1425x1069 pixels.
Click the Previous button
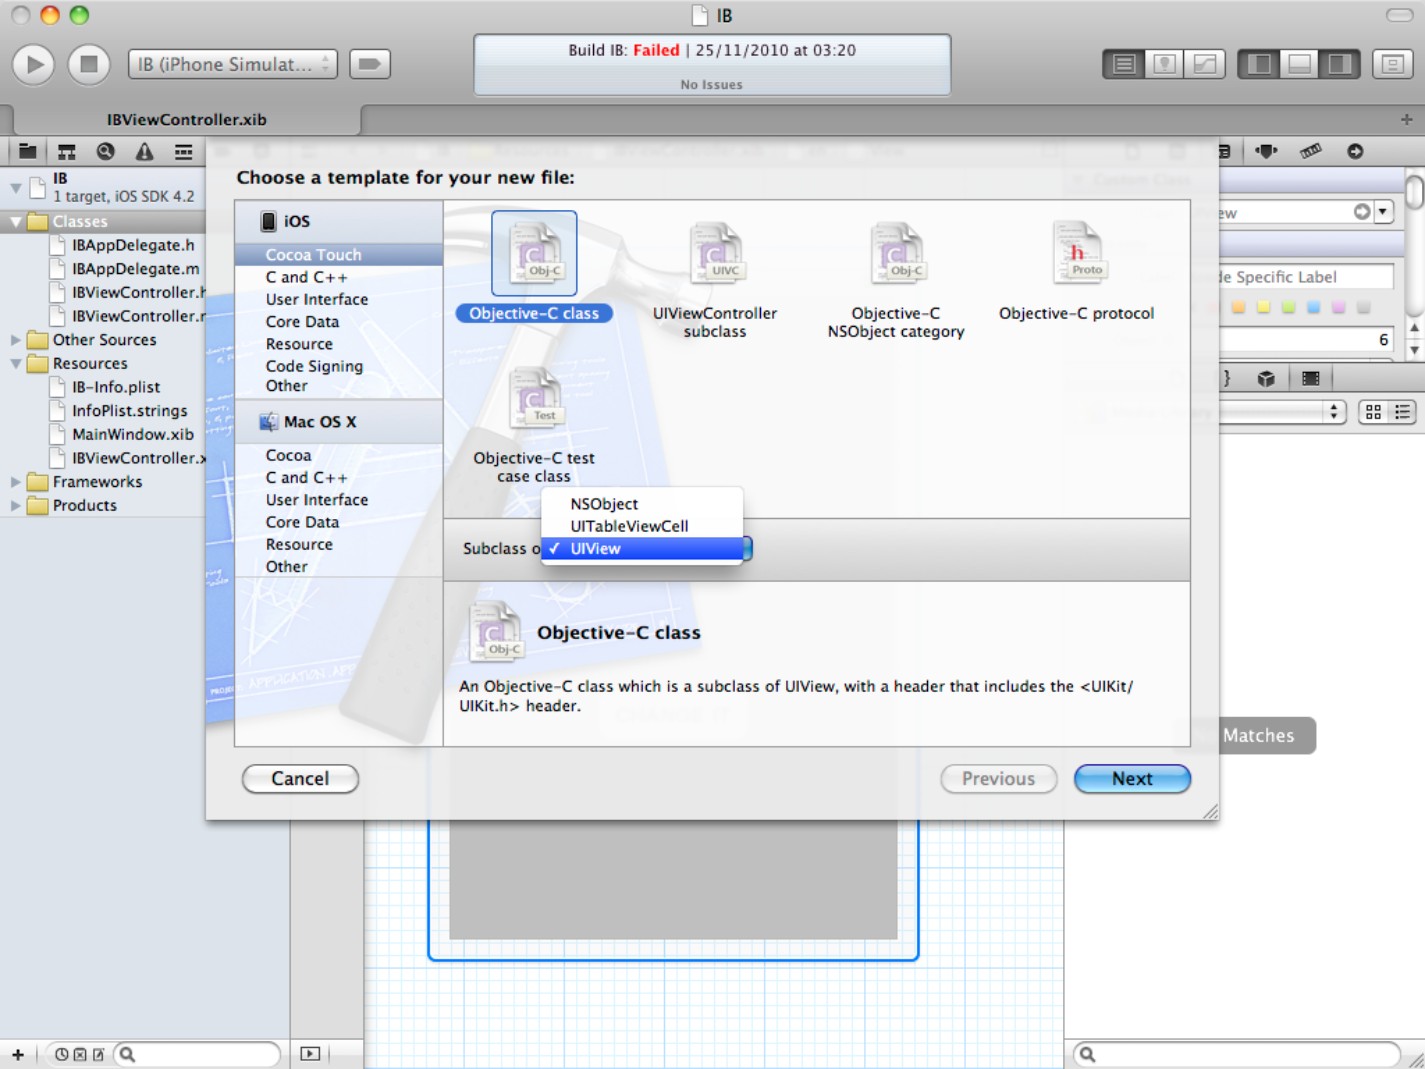(x=998, y=779)
